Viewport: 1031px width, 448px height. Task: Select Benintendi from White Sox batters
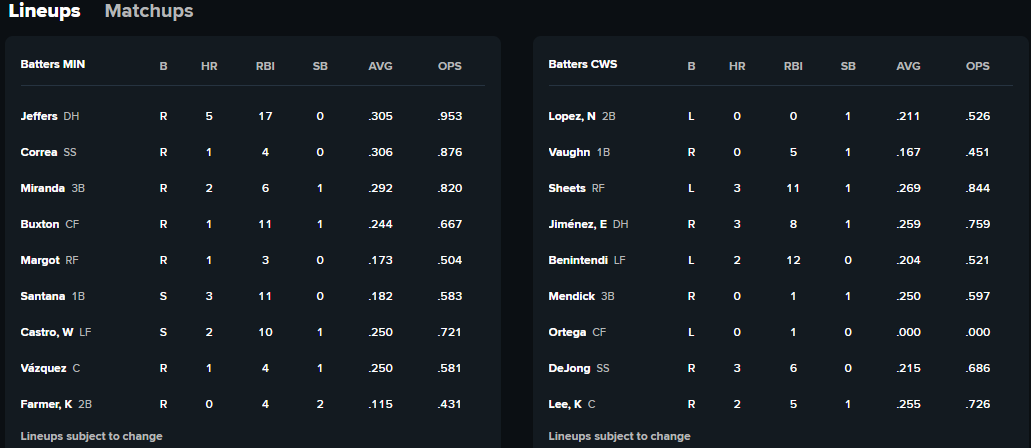point(578,260)
